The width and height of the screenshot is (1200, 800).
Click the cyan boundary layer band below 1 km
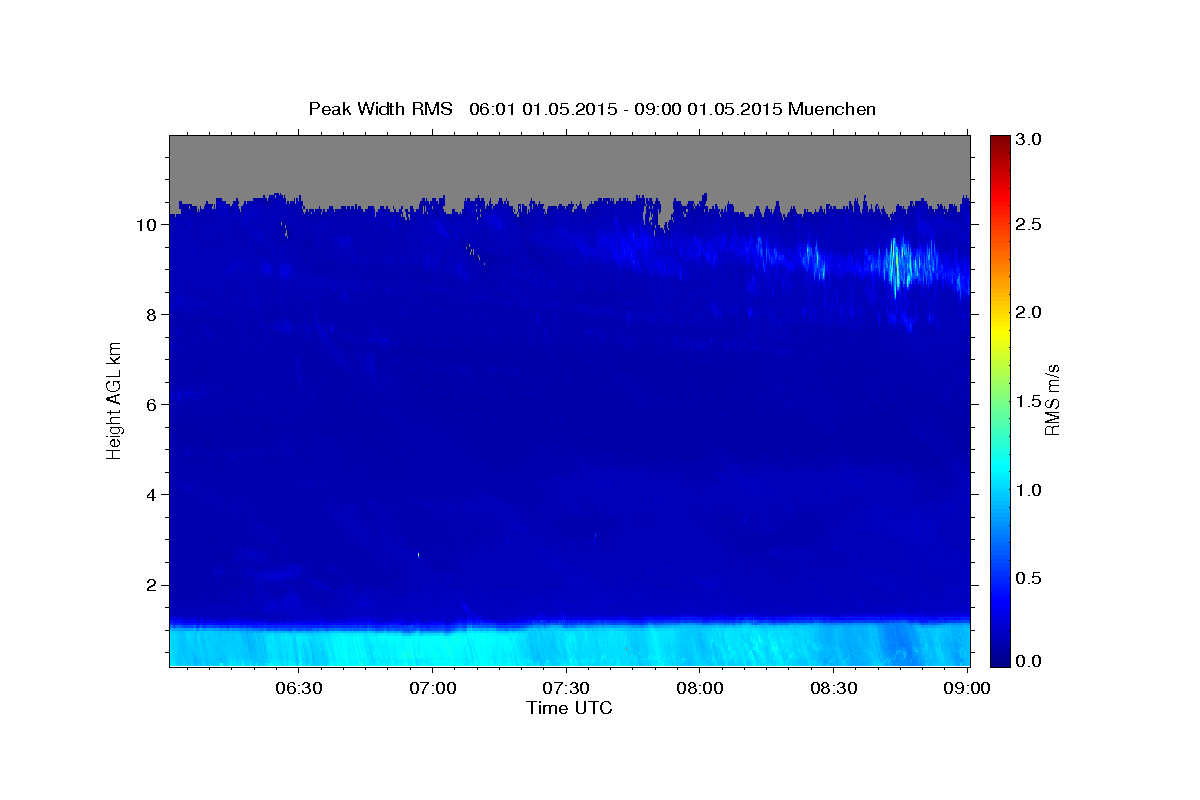click(570, 645)
